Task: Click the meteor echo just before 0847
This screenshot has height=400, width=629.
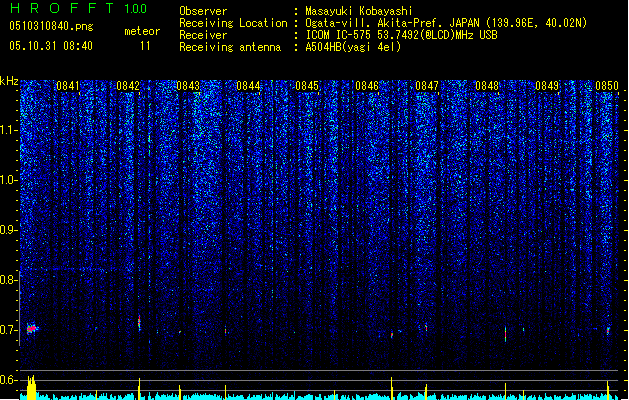Action: tap(426, 328)
